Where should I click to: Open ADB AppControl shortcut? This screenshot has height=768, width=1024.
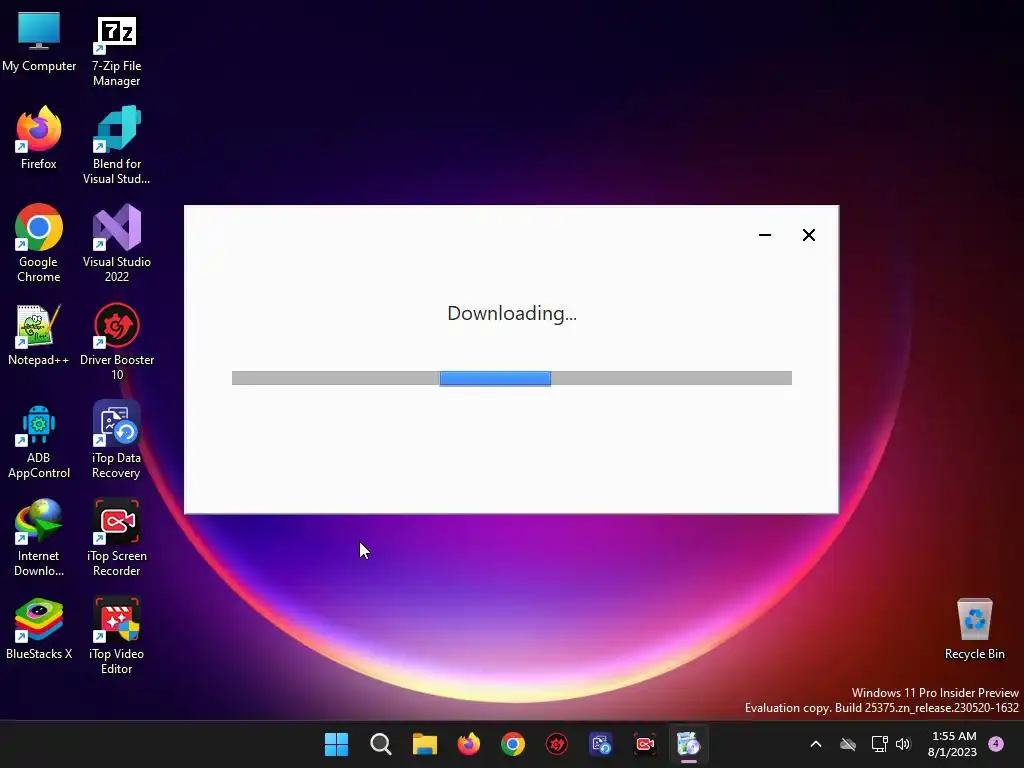point(39,441)
